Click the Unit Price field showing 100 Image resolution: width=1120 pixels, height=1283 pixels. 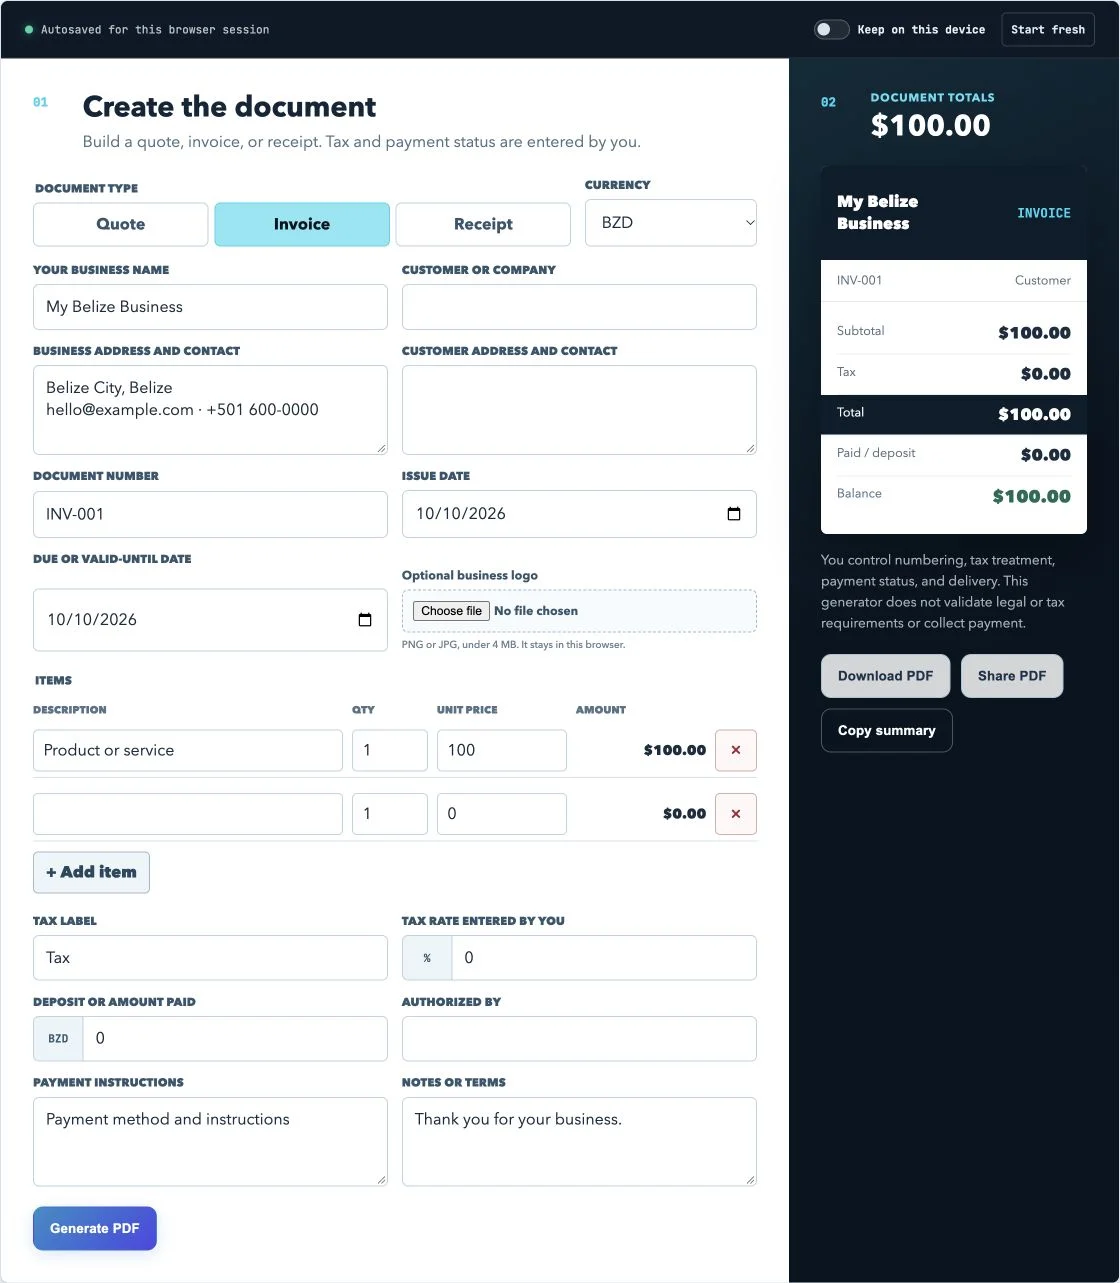(502, 750)
